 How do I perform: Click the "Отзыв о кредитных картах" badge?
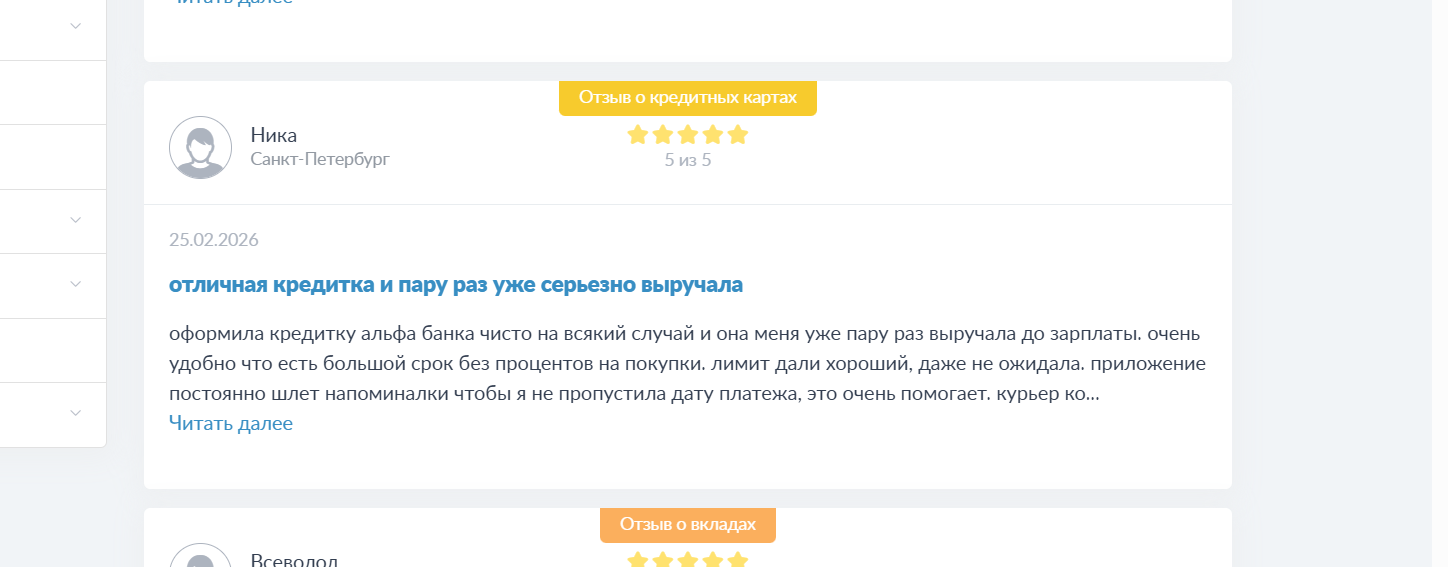point(688,98)
